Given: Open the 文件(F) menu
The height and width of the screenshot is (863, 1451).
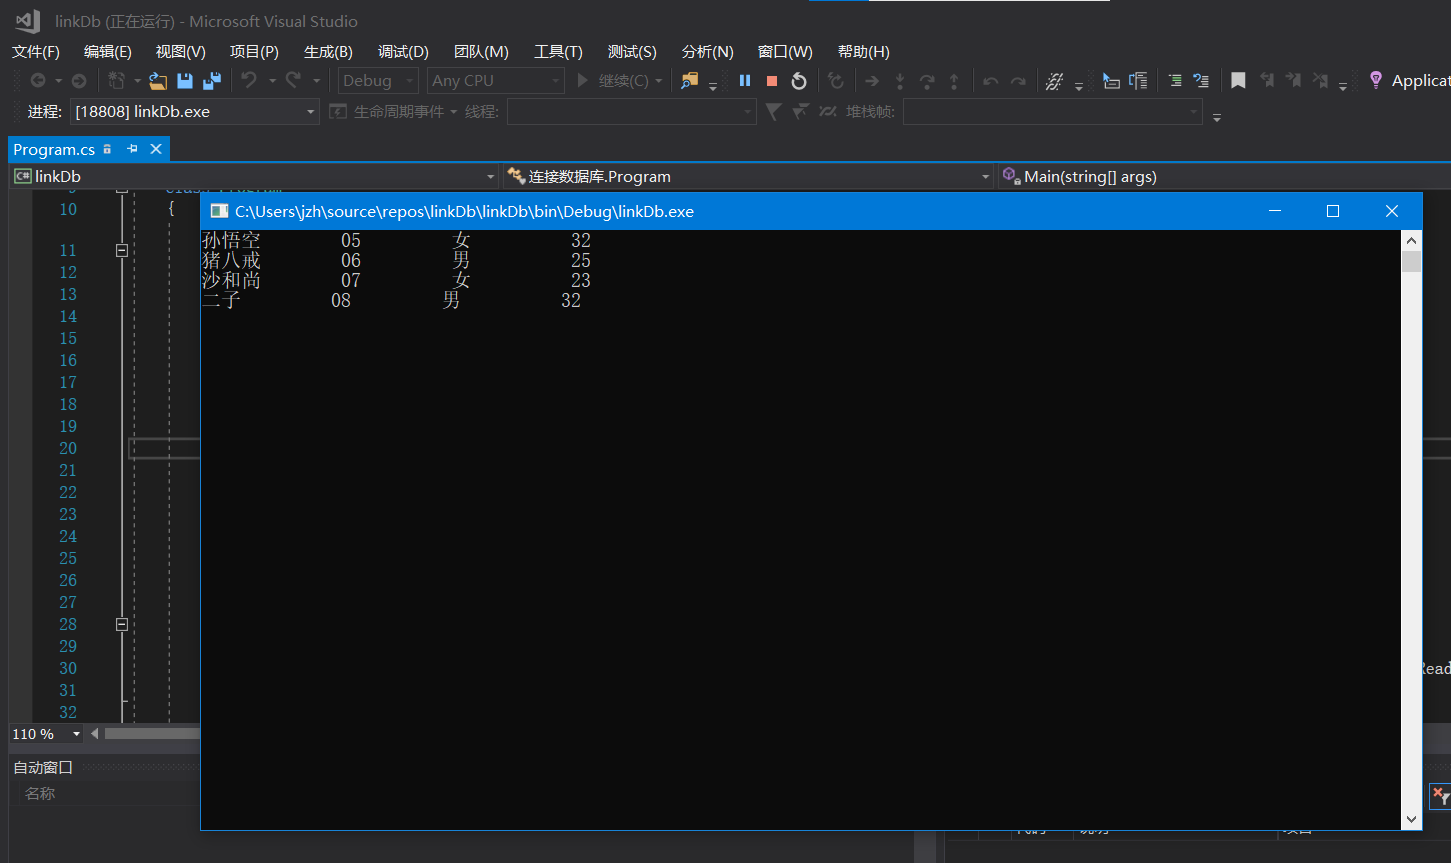Looking at the screenshot, I should (x=36, y=52).
